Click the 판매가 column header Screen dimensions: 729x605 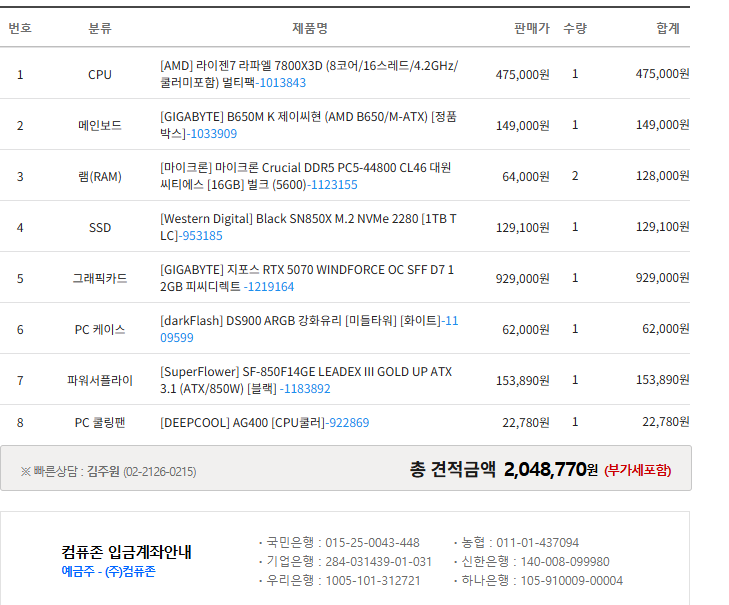[532, 28]
